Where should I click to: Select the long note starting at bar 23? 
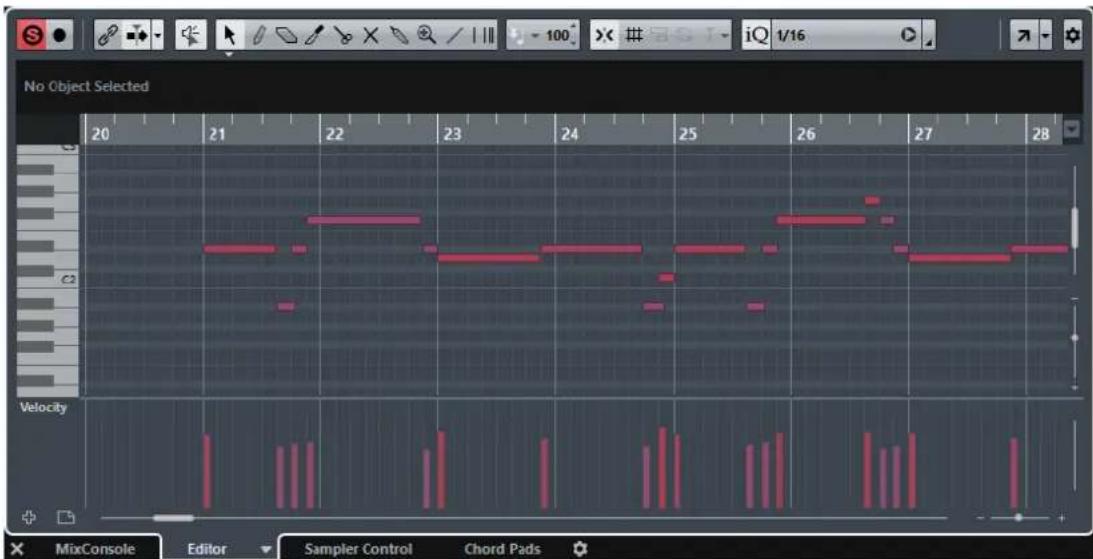[489, 258]
